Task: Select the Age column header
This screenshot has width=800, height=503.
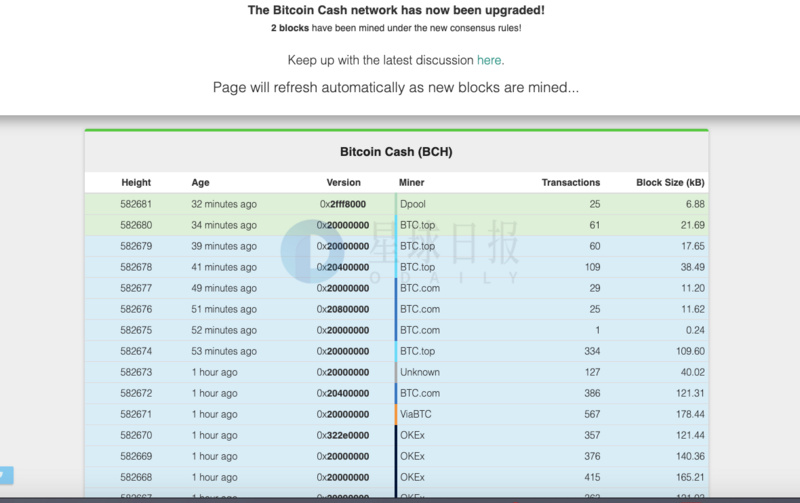Action: (x=201, y=183)
